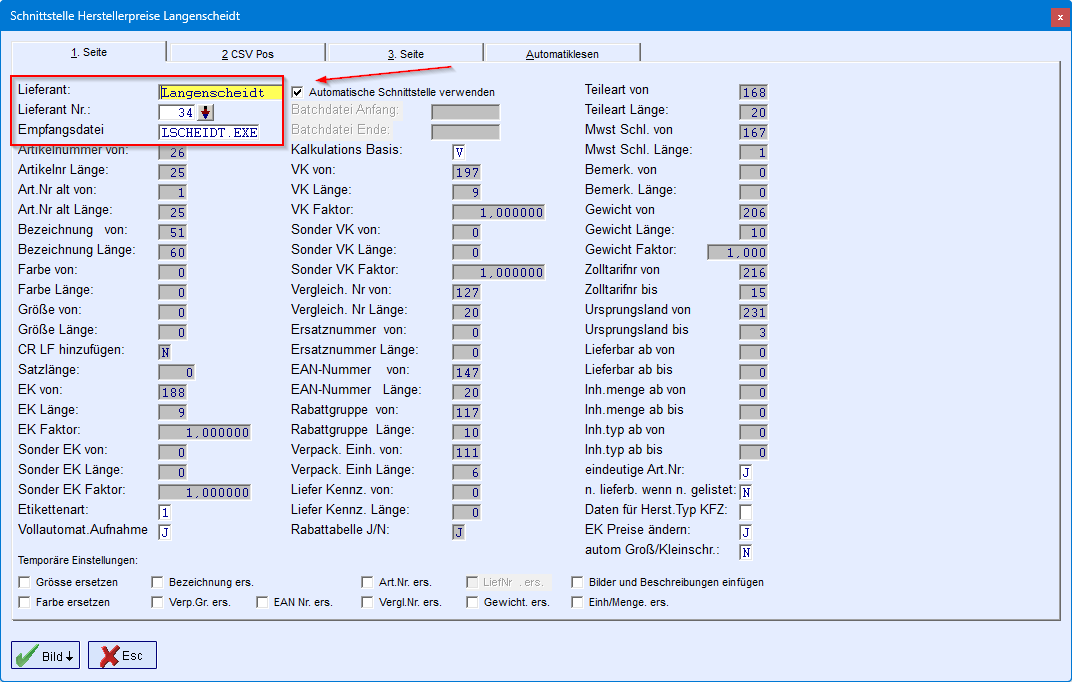This screenshot has height=682, width=1072.
Task: Click the Art.Nr alt Länge field
Action: (173, 213)
